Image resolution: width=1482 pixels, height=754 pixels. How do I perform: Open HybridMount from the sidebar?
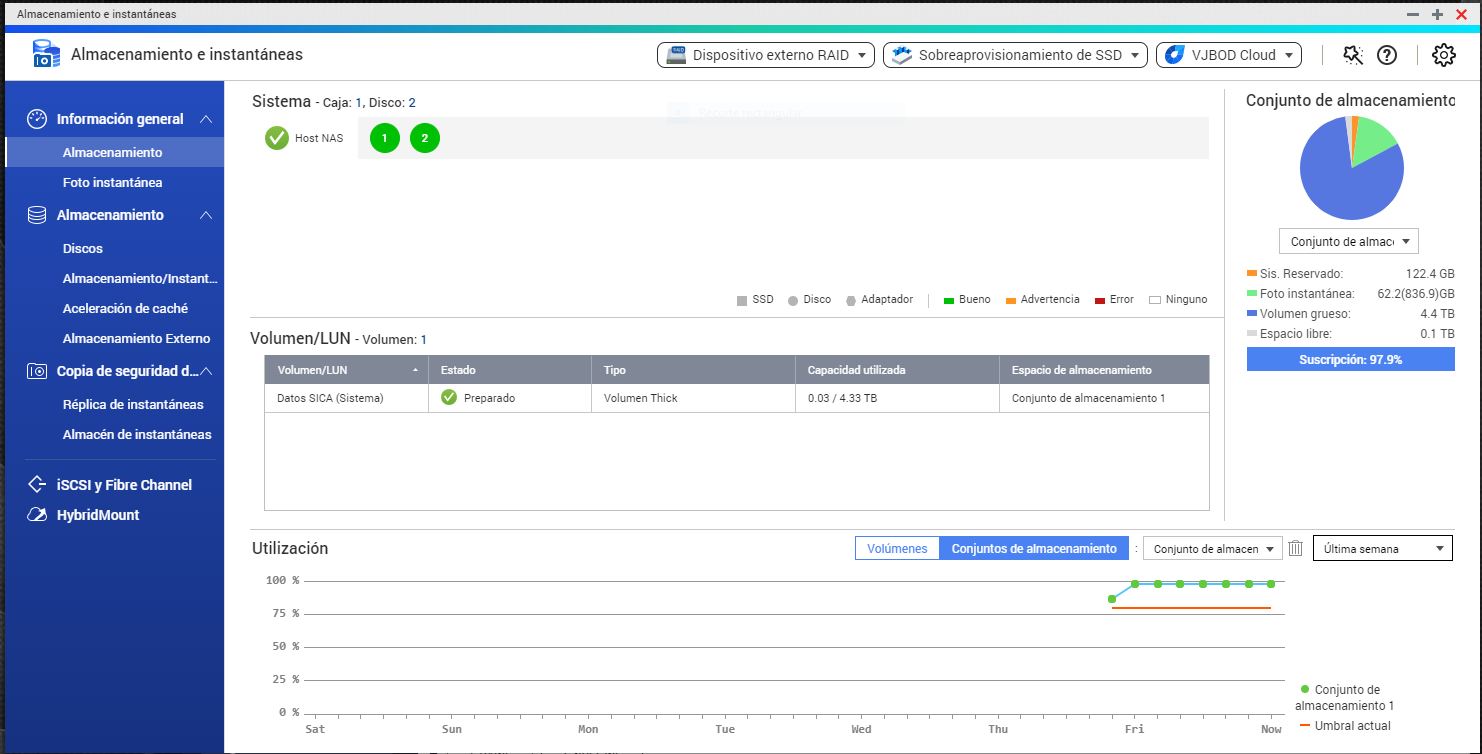pyautogui.click(x=98, y=515)
